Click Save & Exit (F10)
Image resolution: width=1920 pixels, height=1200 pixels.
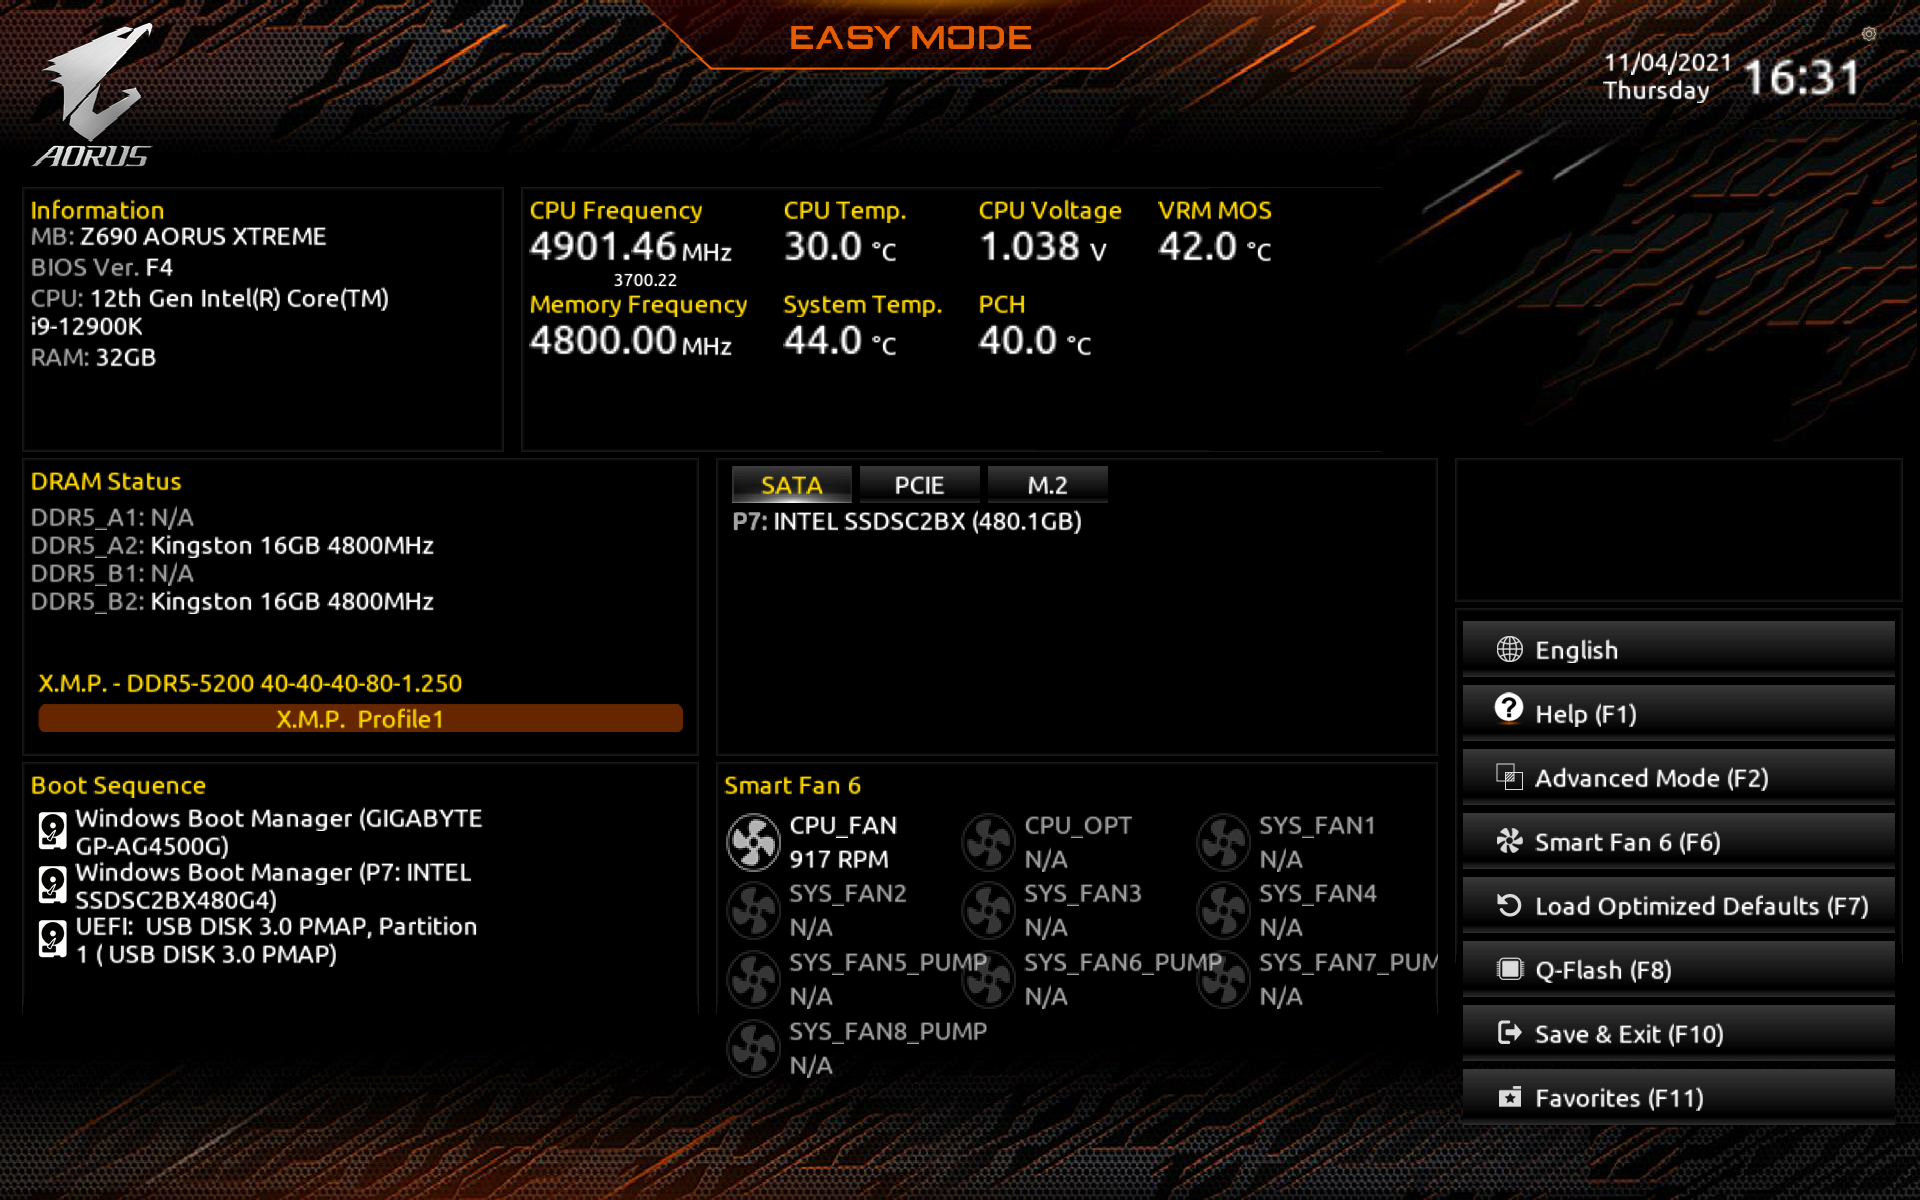(x=1677, y=1034)
